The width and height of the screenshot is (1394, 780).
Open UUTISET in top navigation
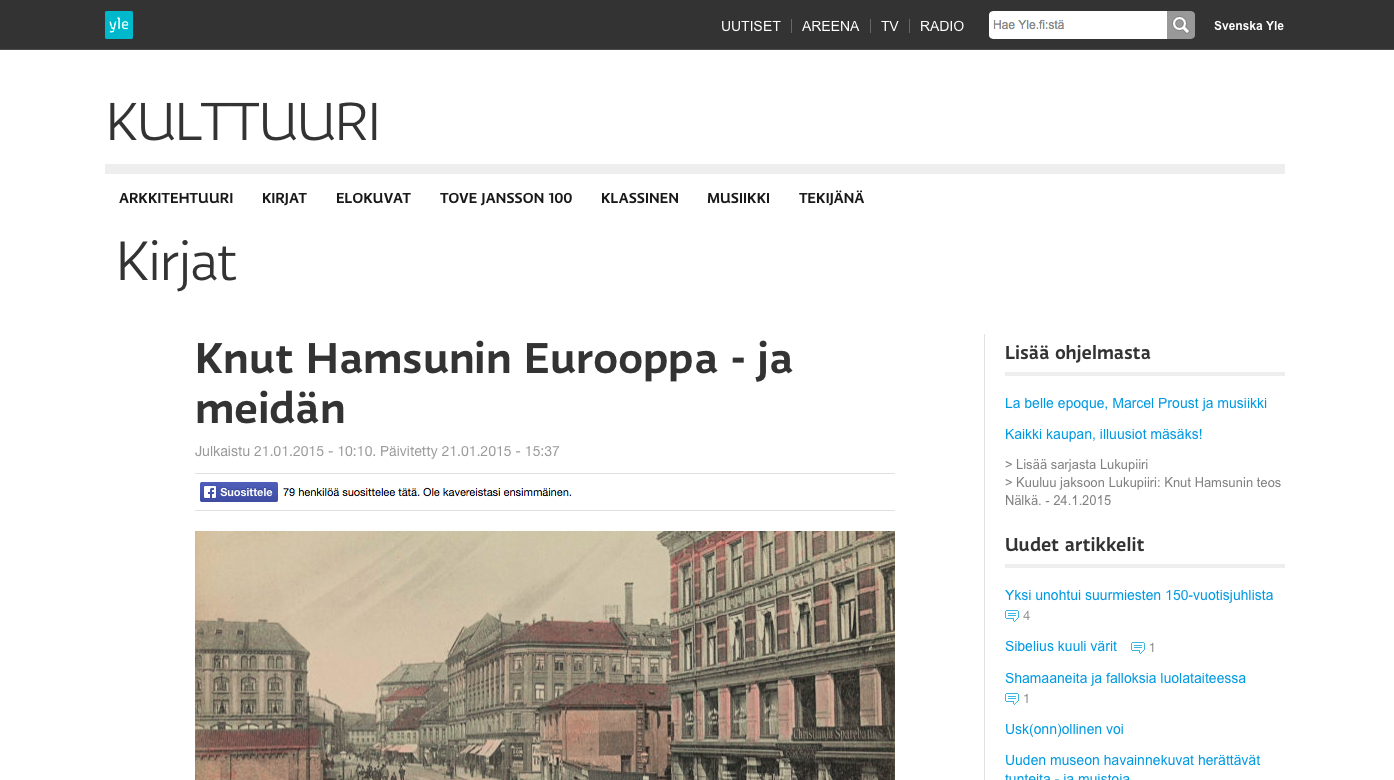pyautogui.click(x=750, y=26)
